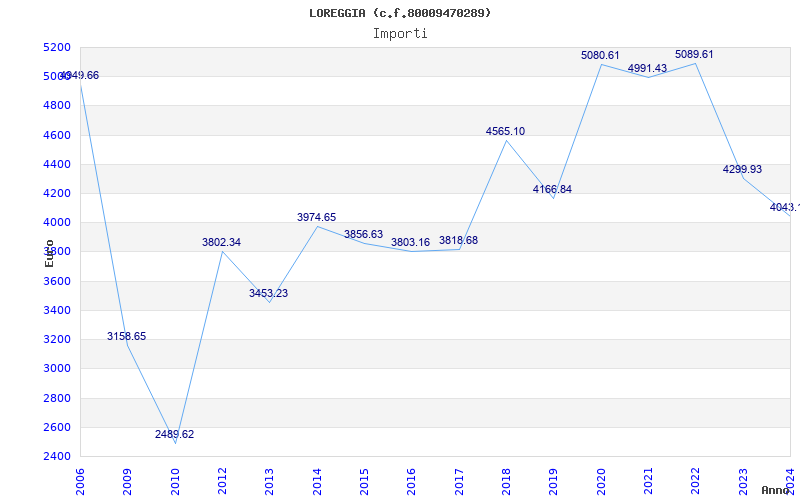Click the data label 3453.23
The image size is (800, 500).
click(x=268, y=293)
